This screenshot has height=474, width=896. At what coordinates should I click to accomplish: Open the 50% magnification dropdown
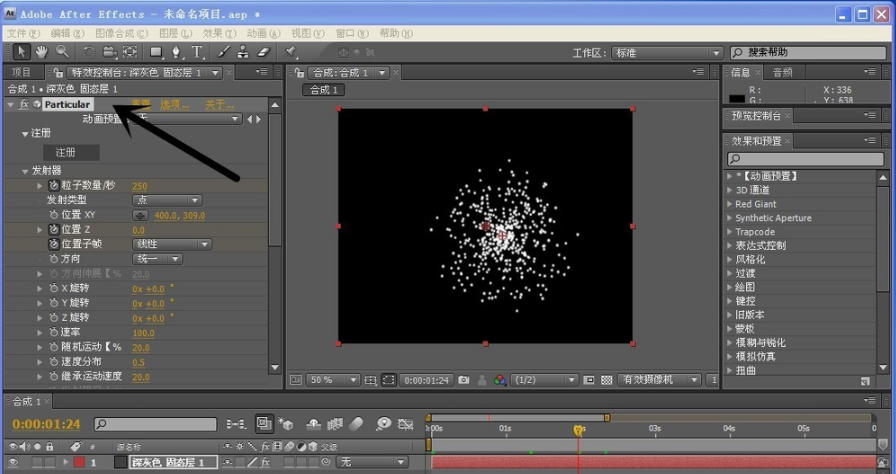tap(334, 380)
